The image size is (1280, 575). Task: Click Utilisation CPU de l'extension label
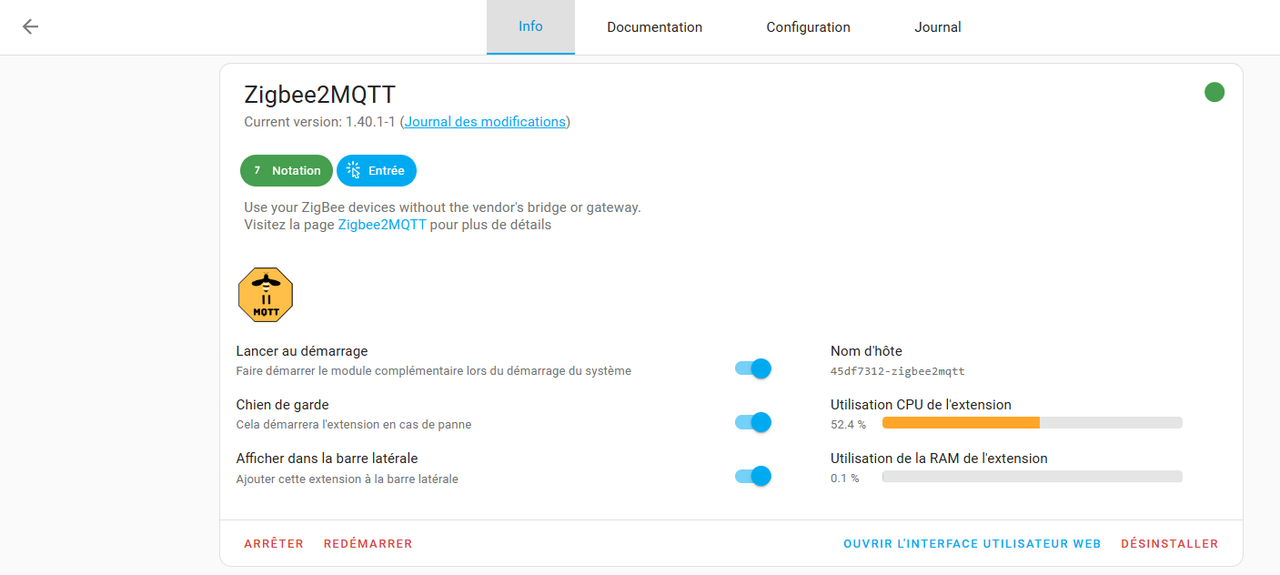tap(921, 405)
